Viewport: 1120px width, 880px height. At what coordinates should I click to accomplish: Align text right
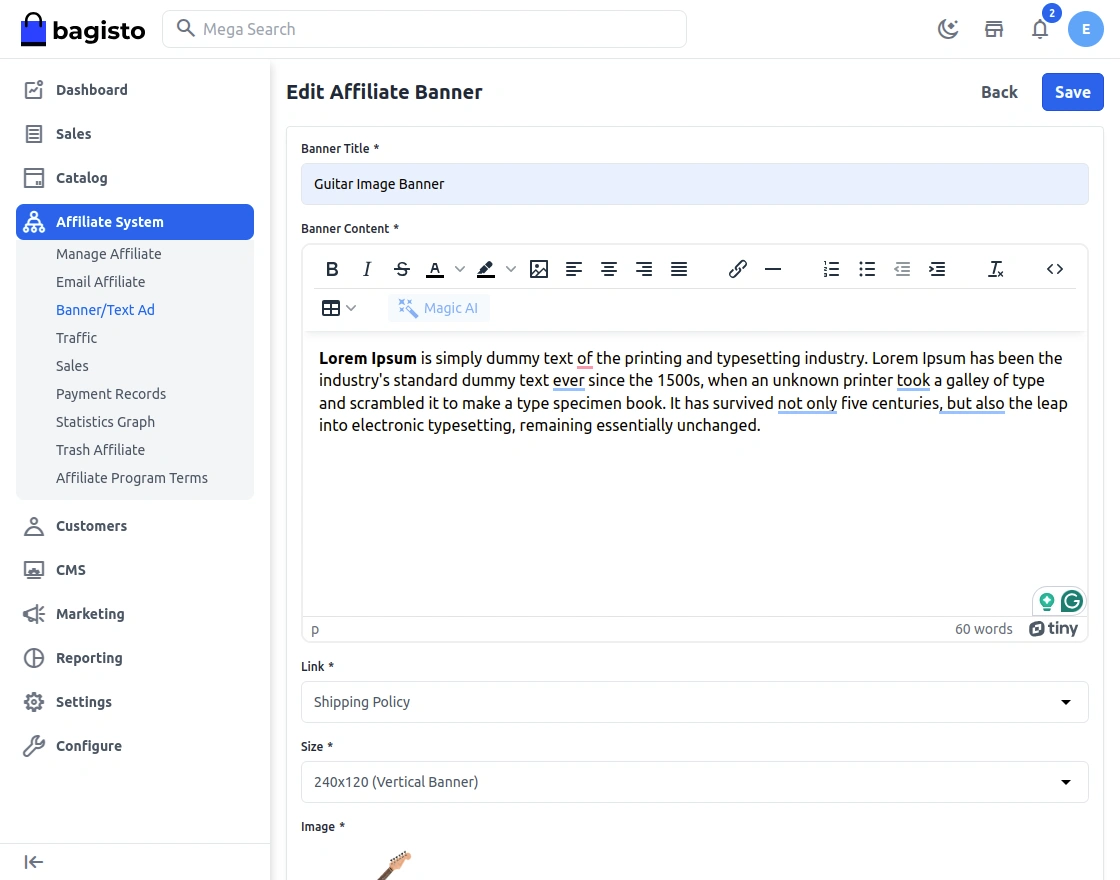pos(644,269)
